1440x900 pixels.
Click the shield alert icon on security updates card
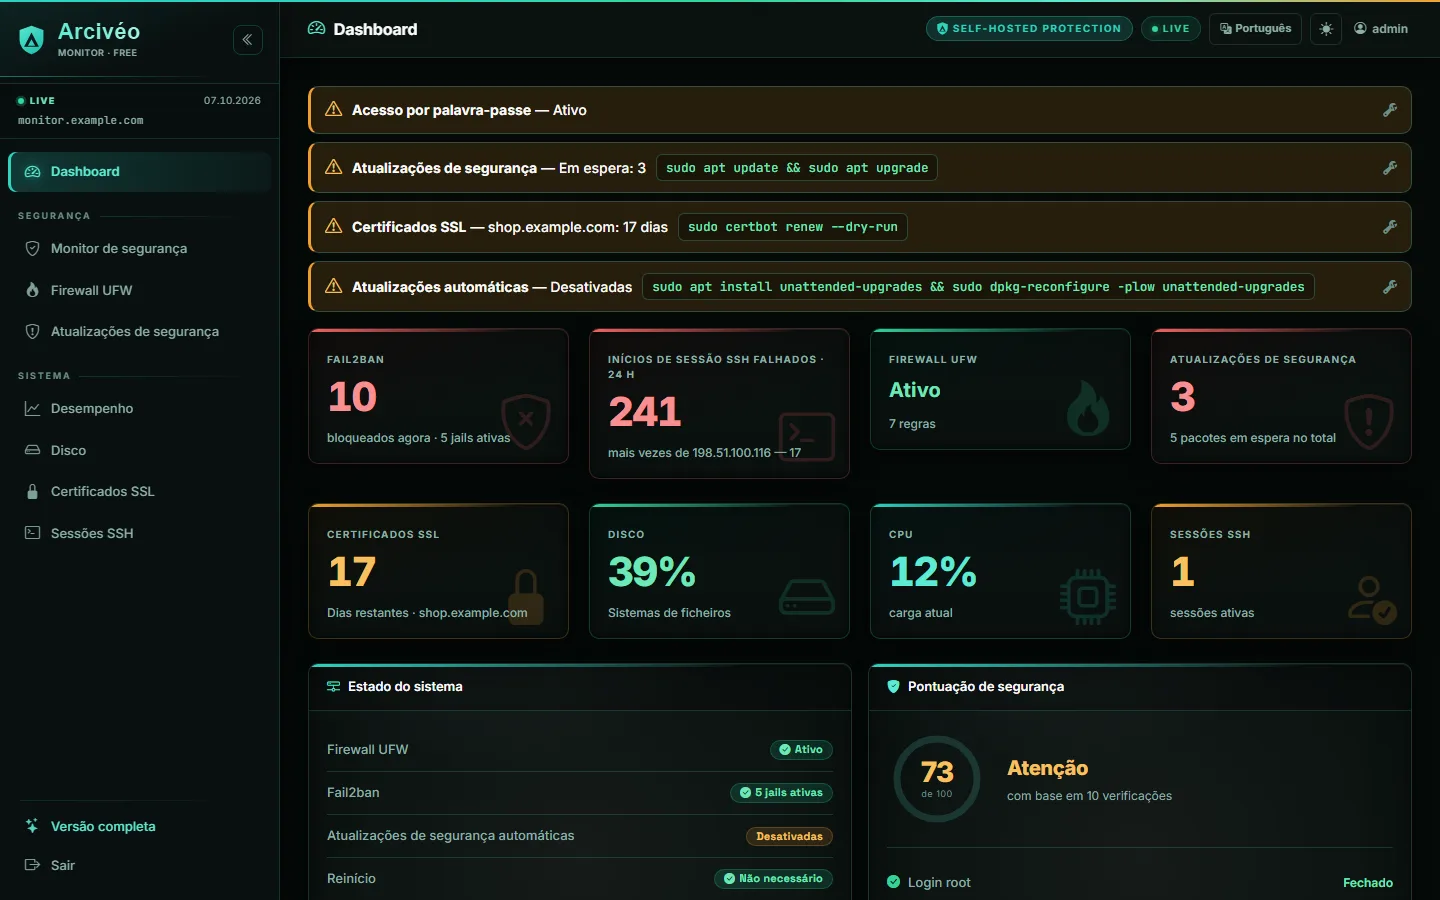pyautogui.click(x=1369, y=421)
